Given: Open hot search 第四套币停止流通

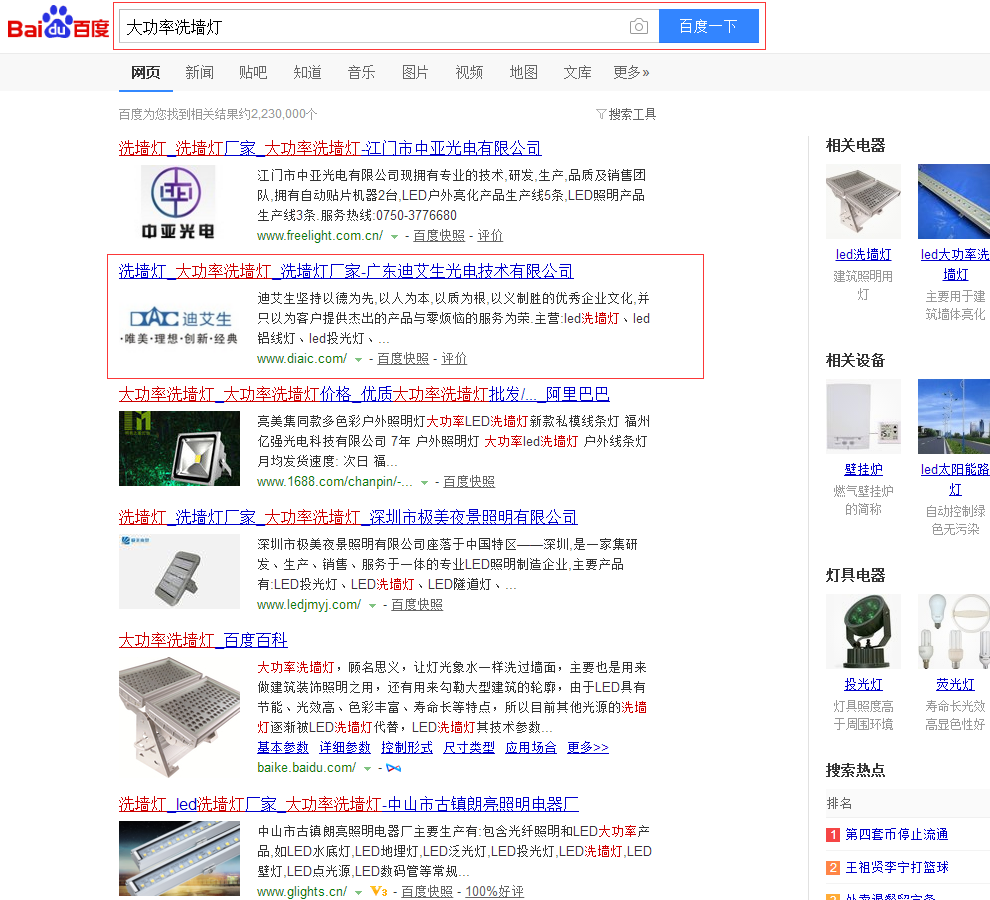Looking at the screenshot, I should coord(897,835).
